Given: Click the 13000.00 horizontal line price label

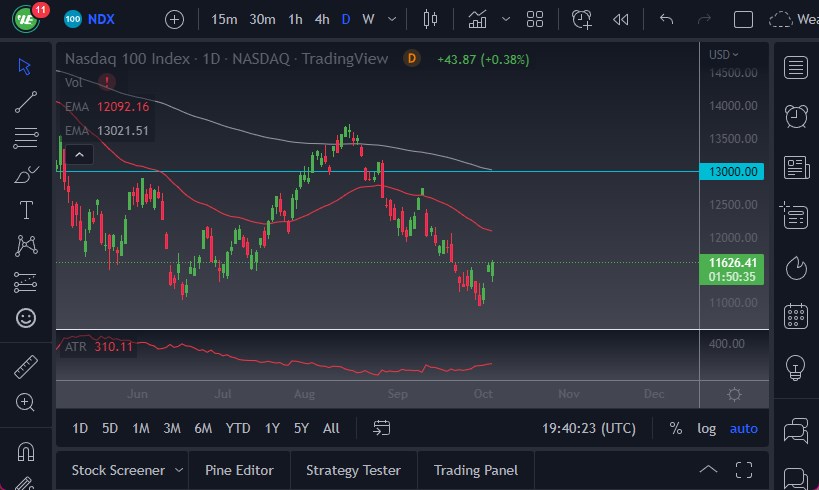Looking at the screenshot, I should (734, 172).
